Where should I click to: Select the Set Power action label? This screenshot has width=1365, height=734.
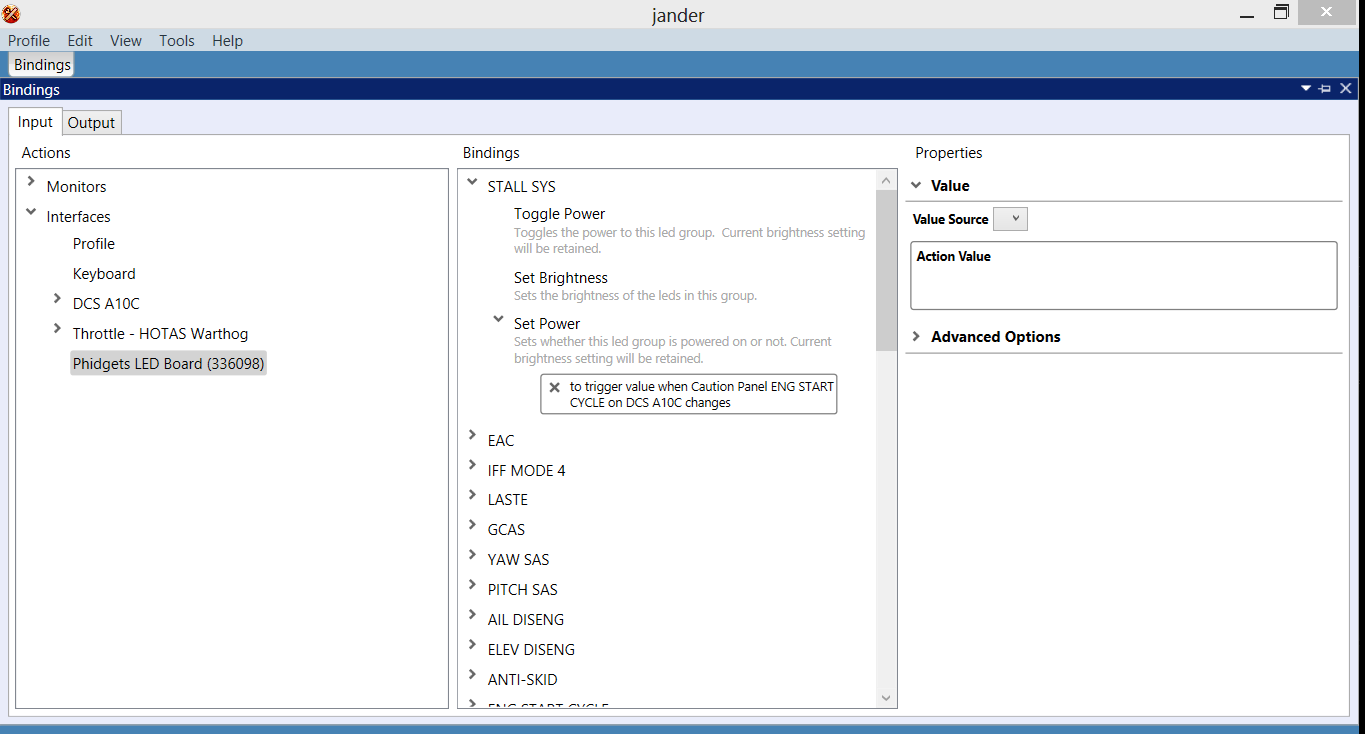click(547, 324)
